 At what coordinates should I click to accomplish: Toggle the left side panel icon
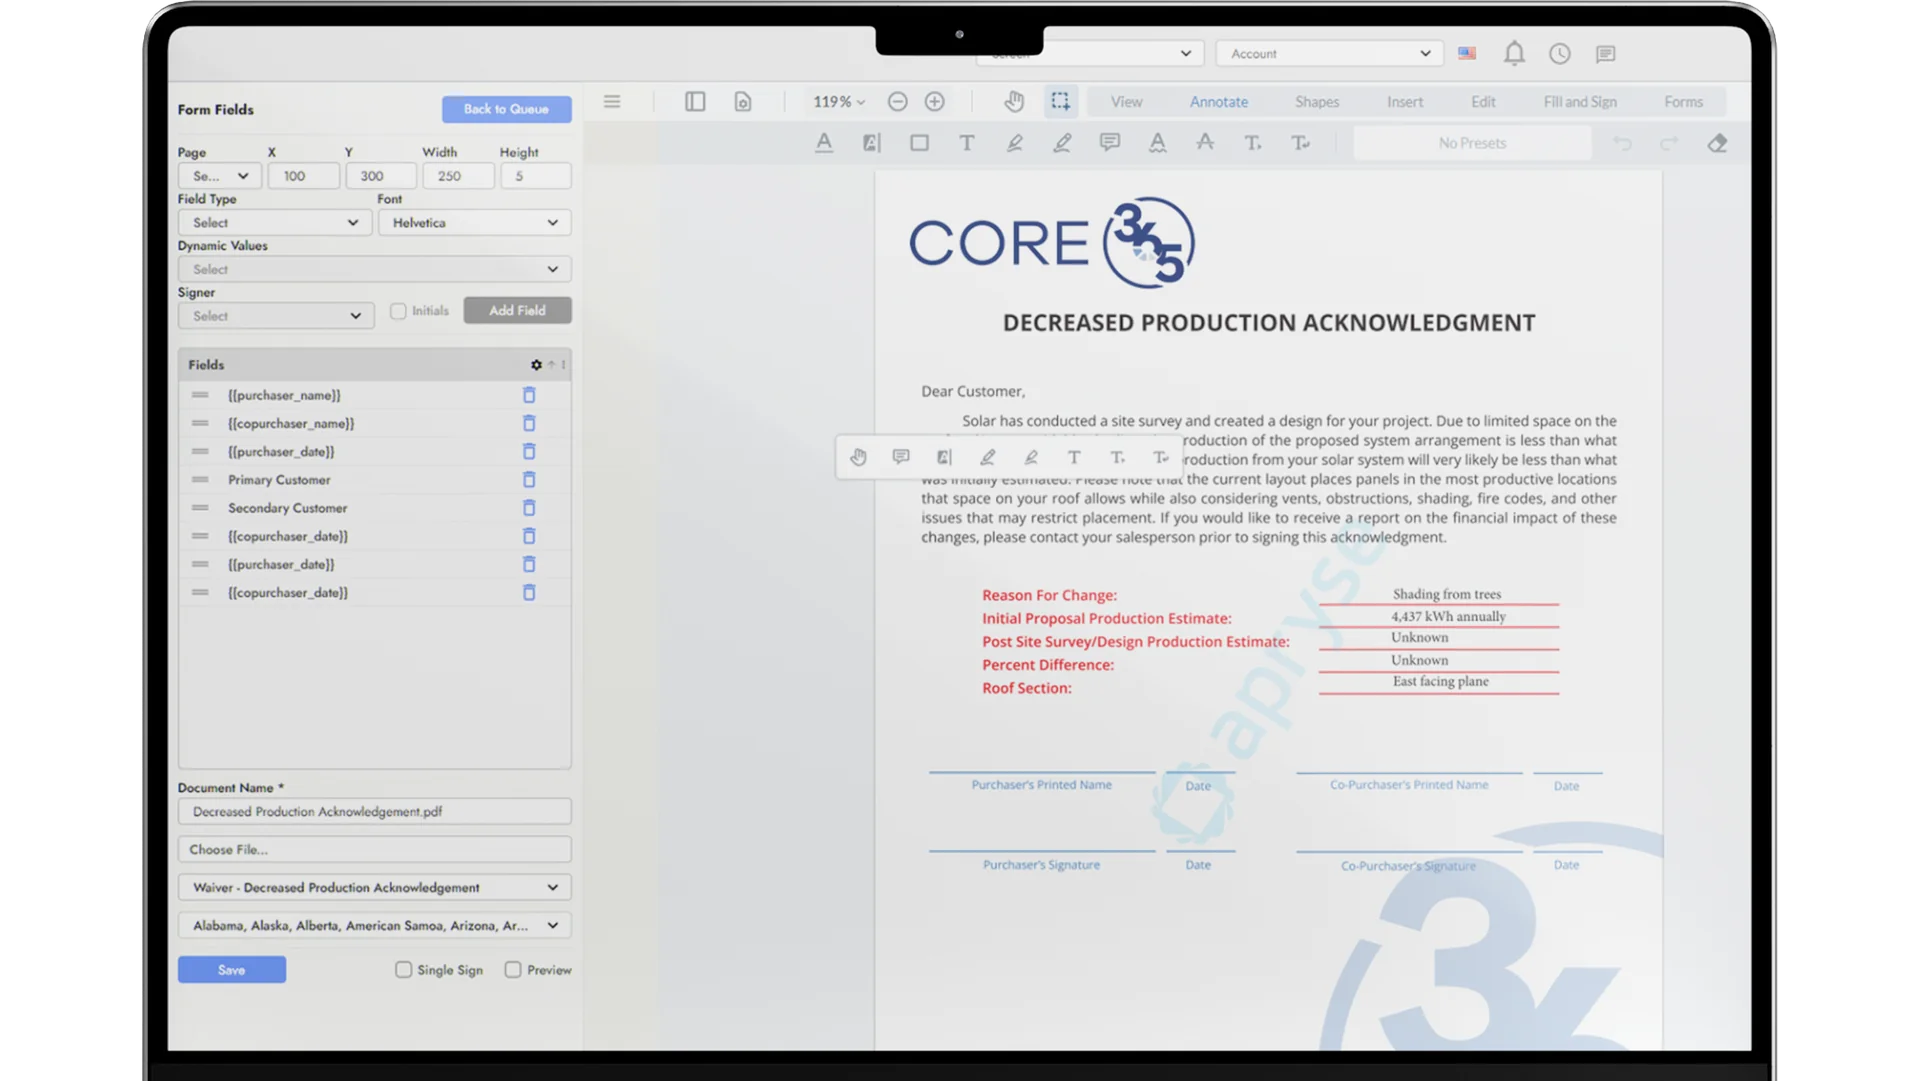pyautogui.click(x=695, y=102)
